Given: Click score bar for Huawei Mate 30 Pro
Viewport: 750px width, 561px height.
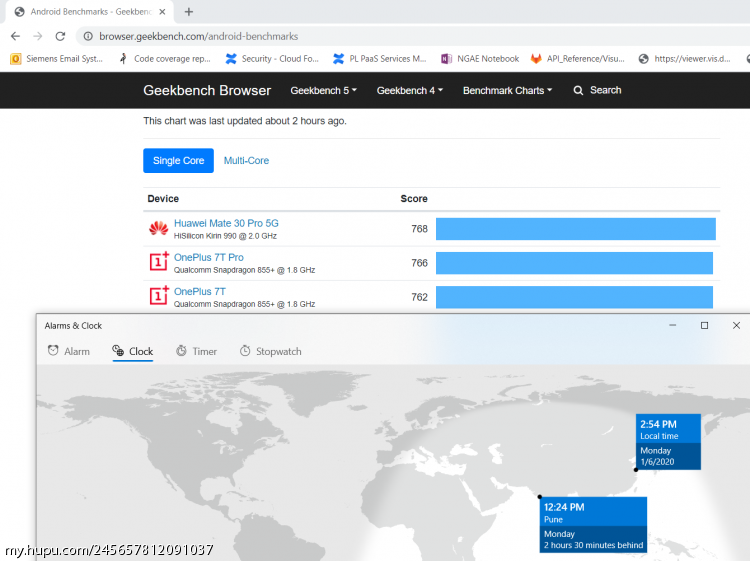Looking at the screenshot, I should coord(576,229).
